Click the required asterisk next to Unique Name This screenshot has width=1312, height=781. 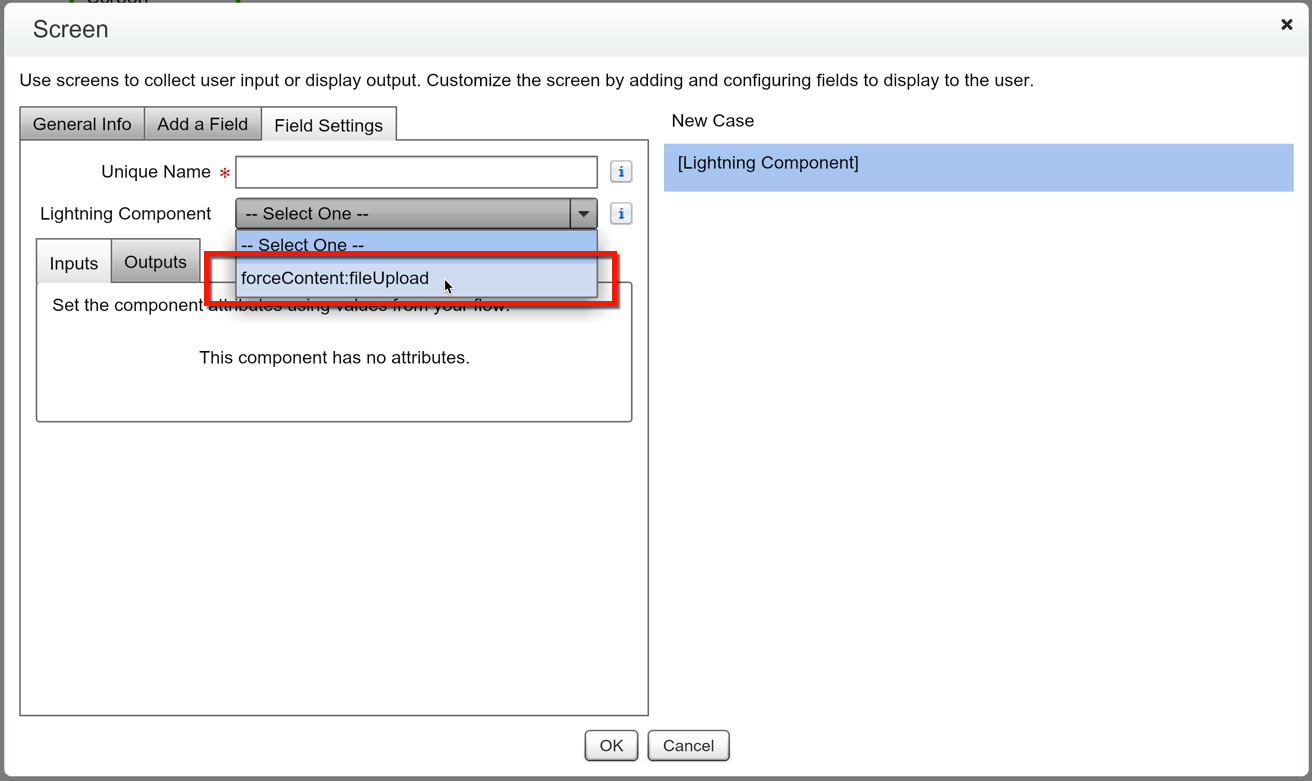(x=222, y=172)
